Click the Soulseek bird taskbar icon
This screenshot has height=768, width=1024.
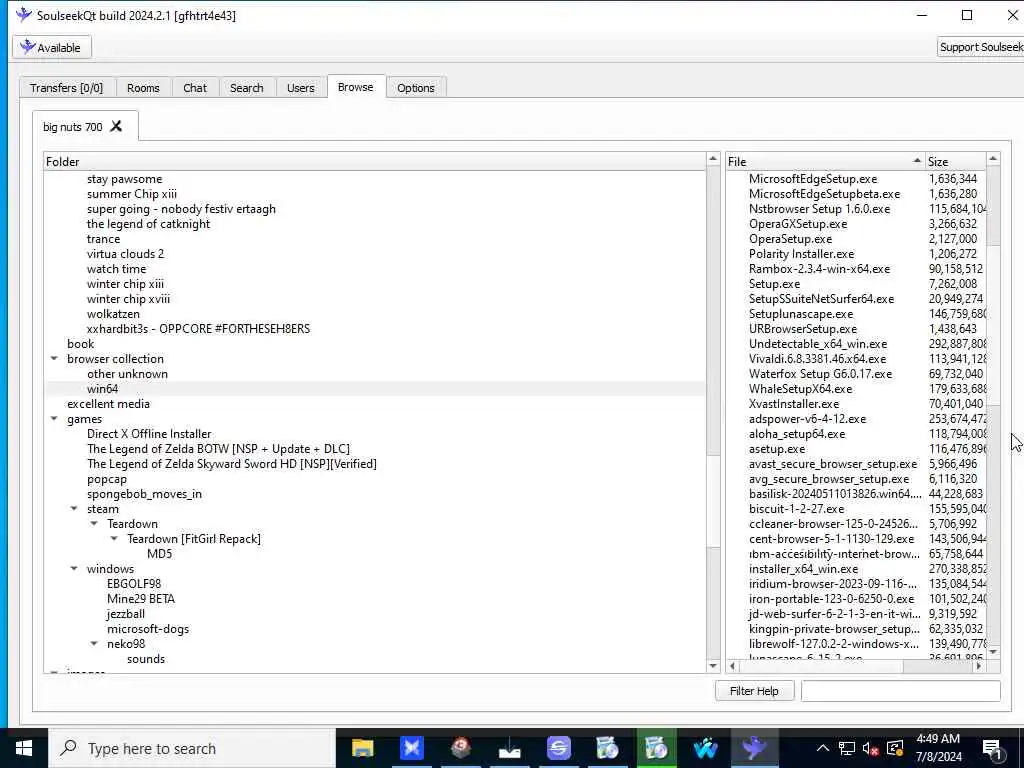[754, 748]
